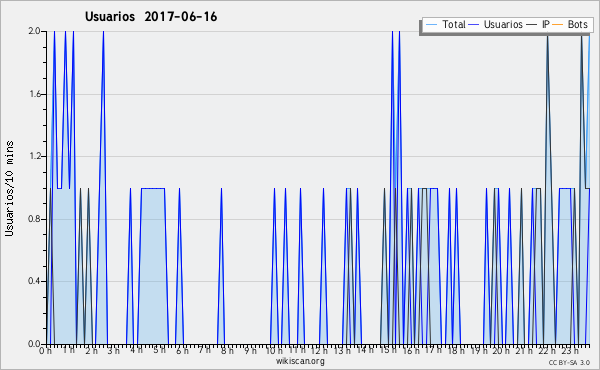Click the 17 h x-axis label

click(x=433, y=350)
